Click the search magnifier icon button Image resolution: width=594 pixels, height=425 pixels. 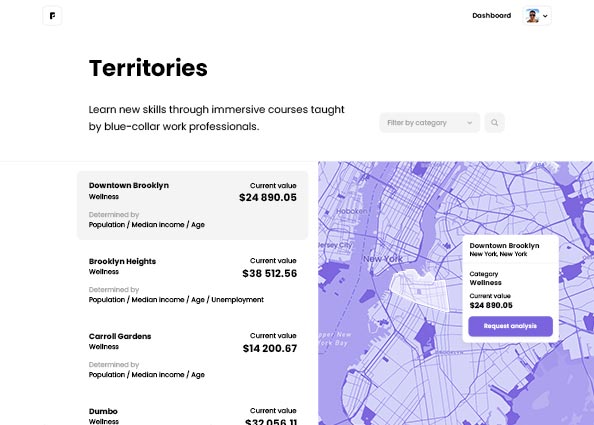coord(494,123)
